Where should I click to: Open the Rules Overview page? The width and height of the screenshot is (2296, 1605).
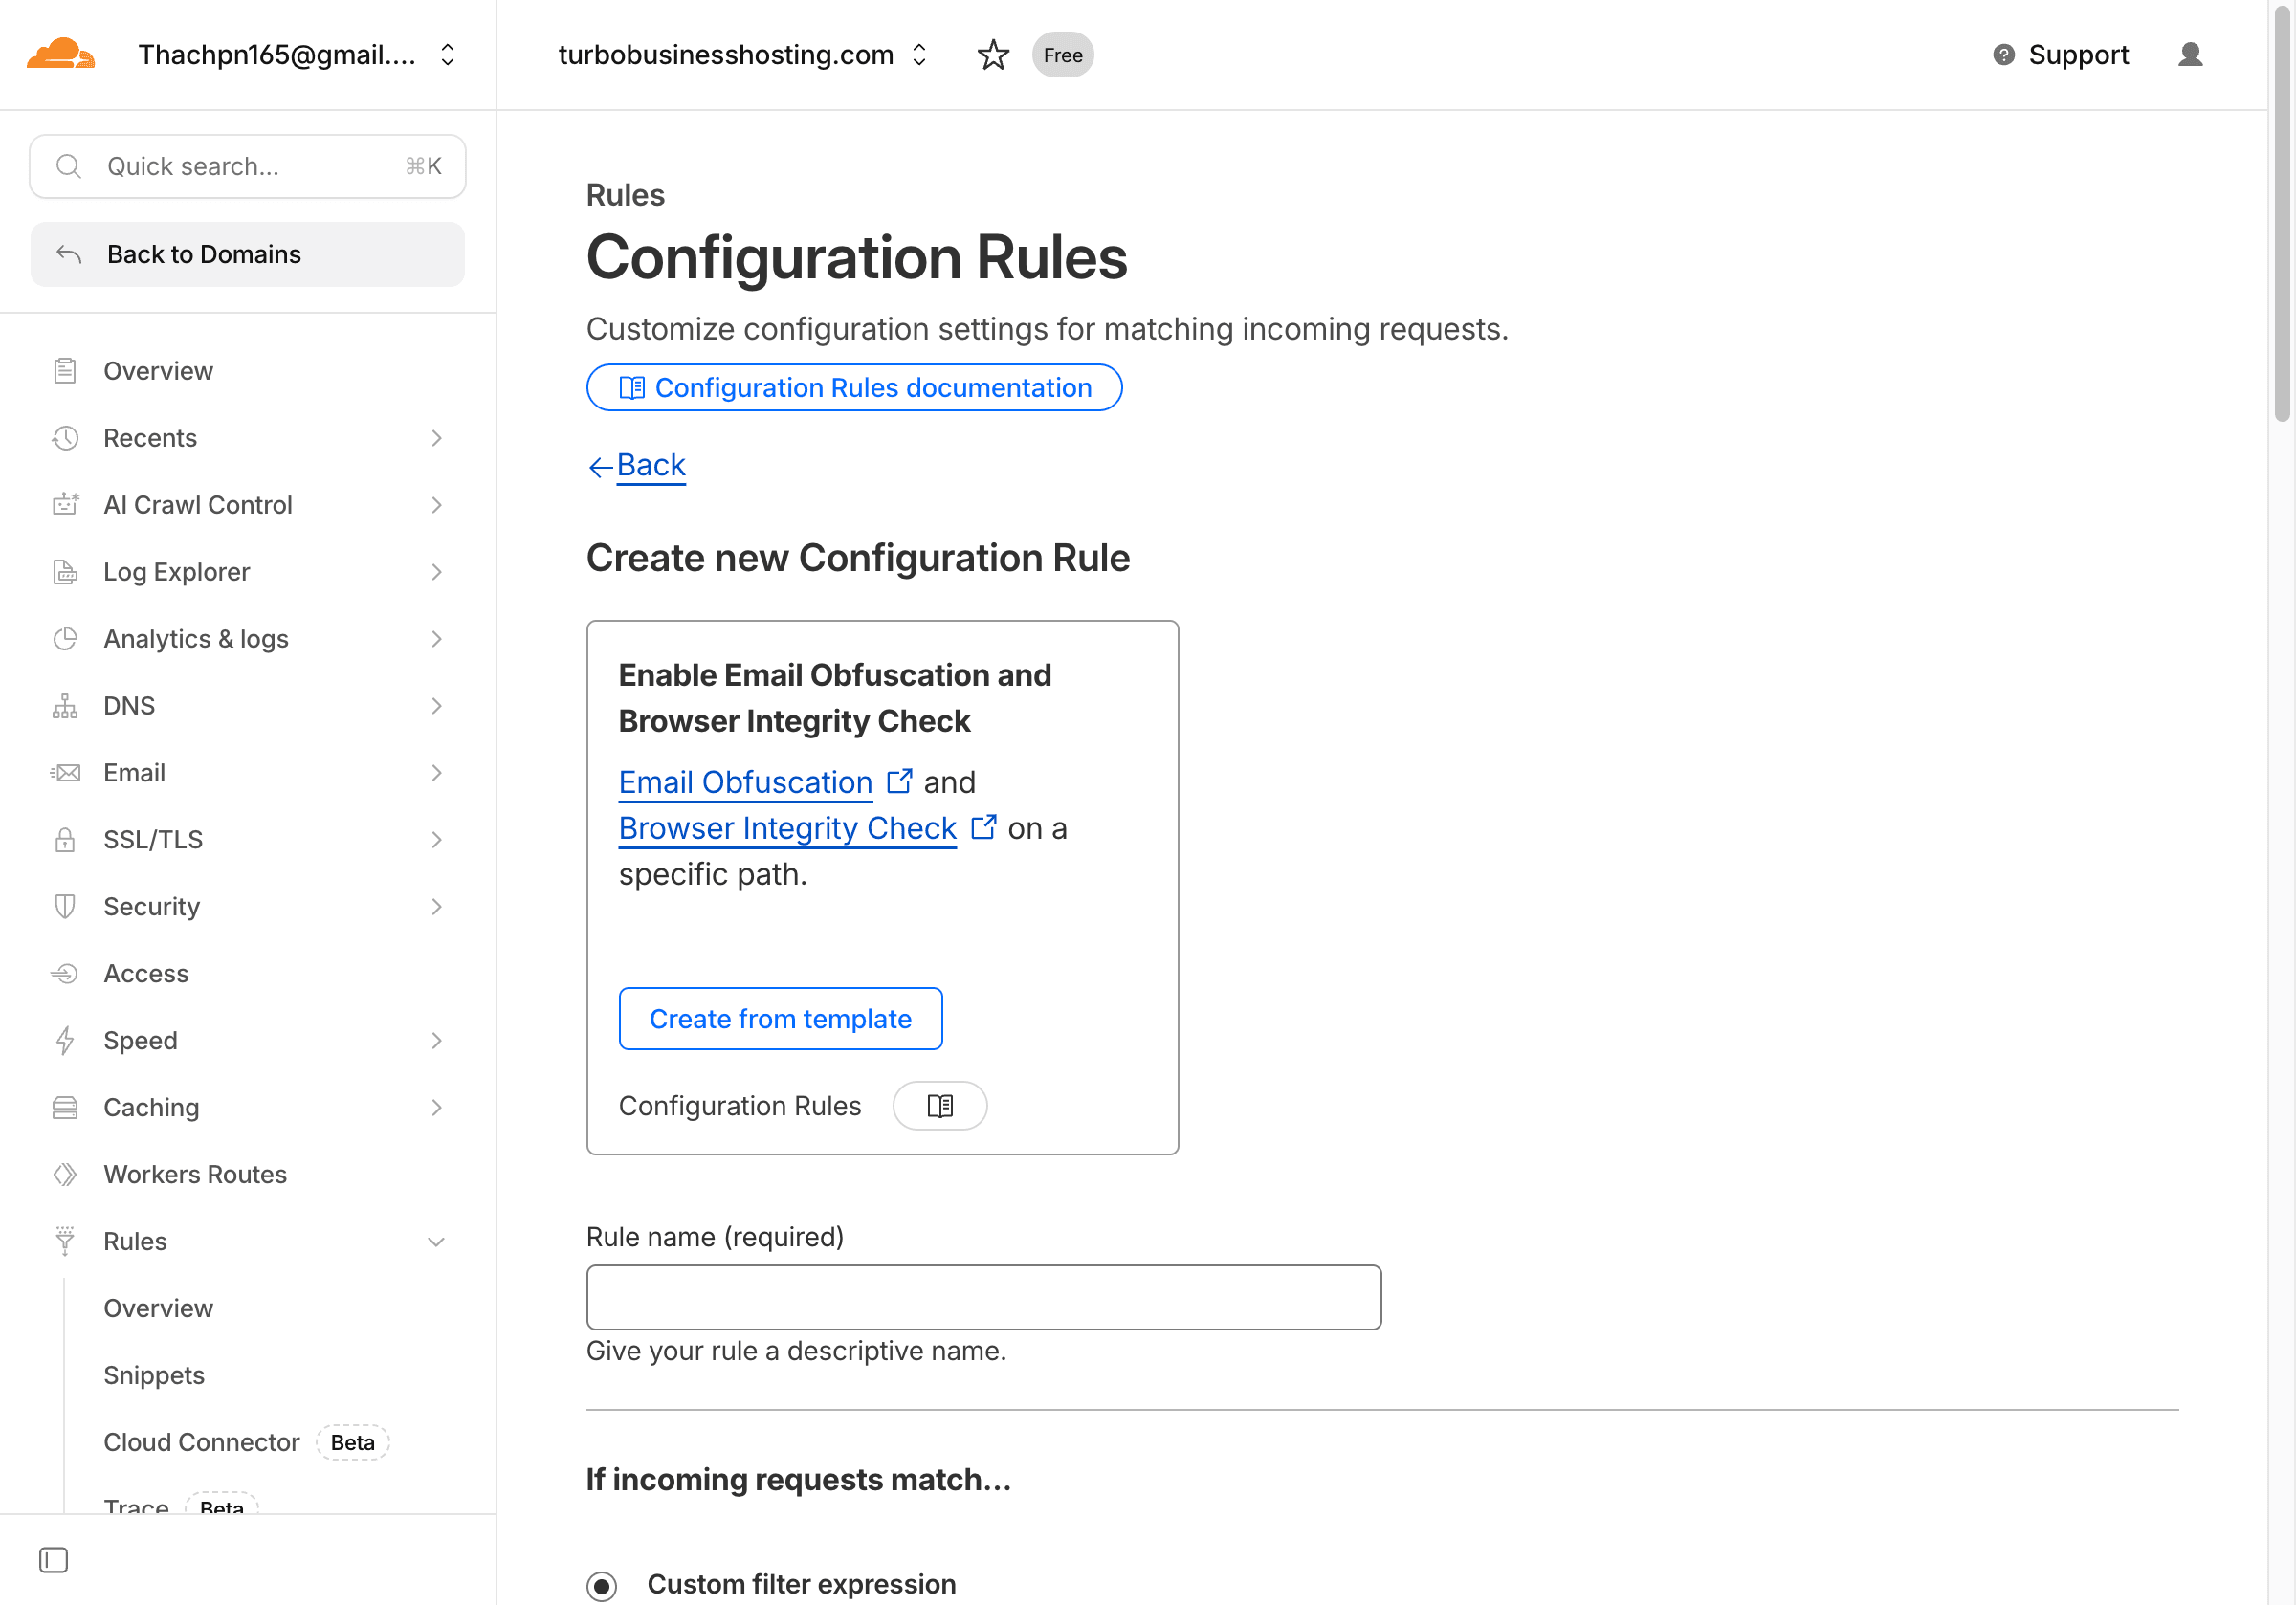pos(158,1308)
